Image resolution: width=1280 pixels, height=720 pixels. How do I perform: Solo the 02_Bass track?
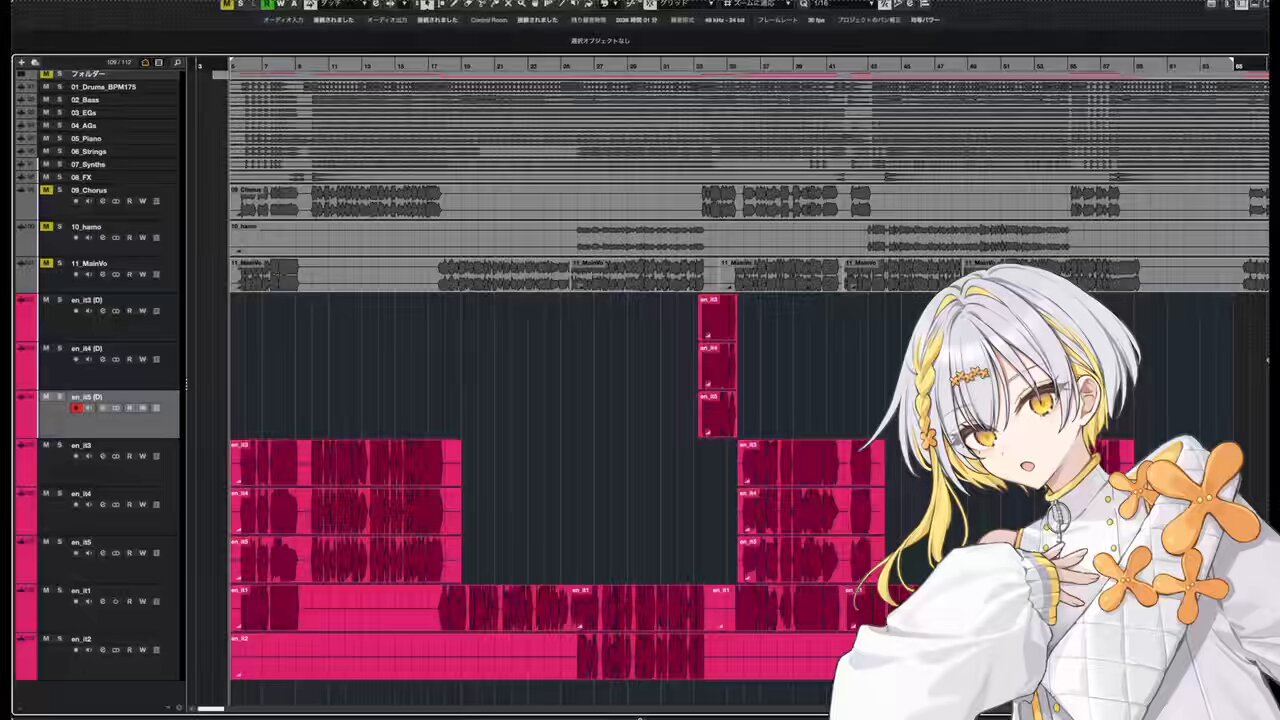click(59, 100)
